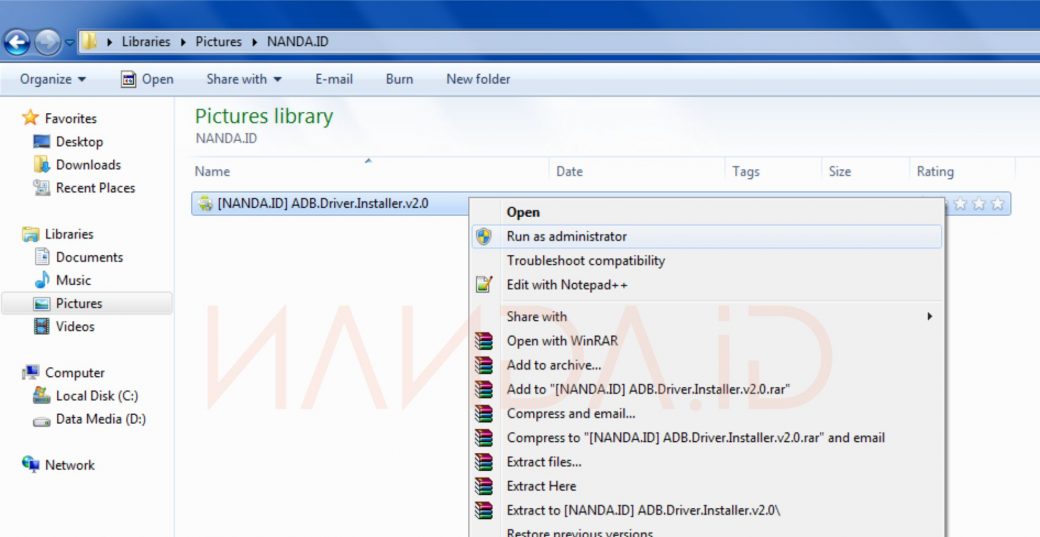Click the Pictures breadcrumb in address bar
This screenshot has width=1040, height=537.
coord(218,42)
